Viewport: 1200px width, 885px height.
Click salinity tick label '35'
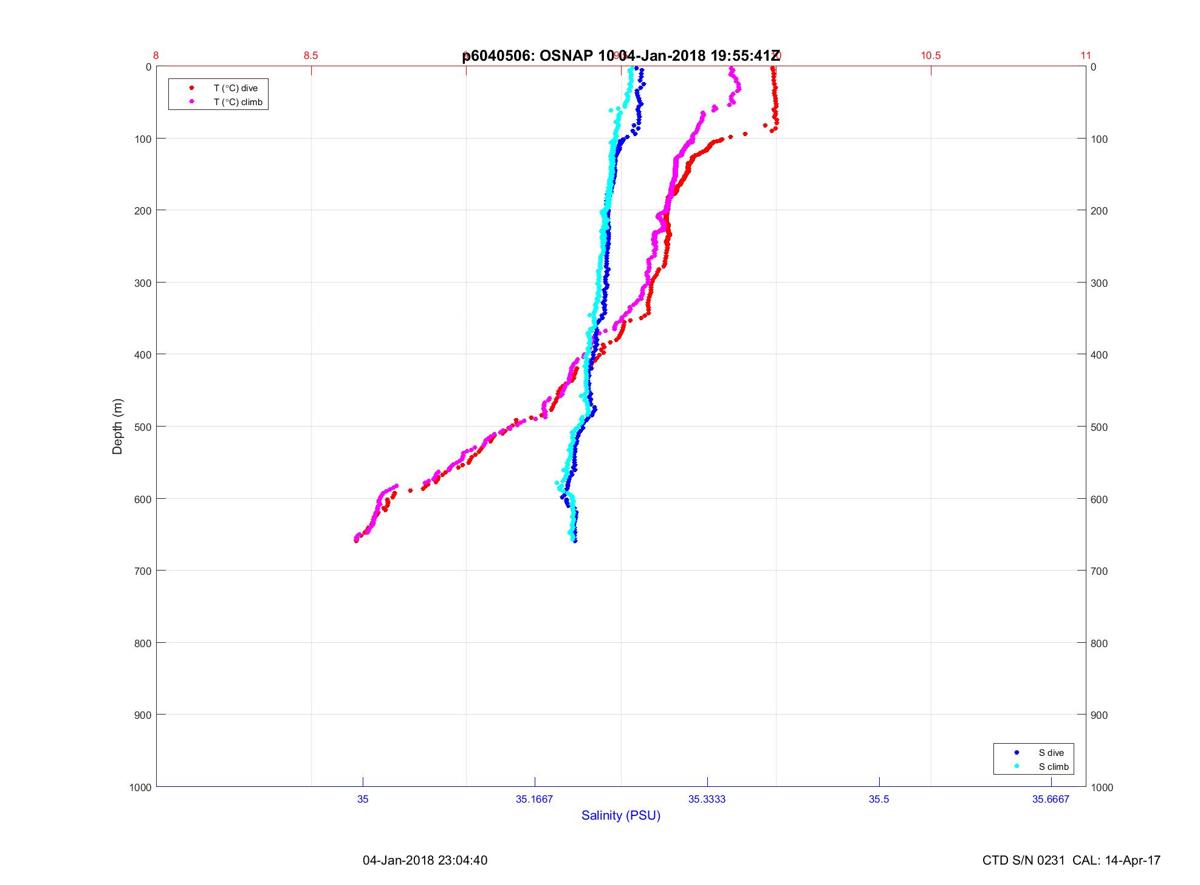363,800
